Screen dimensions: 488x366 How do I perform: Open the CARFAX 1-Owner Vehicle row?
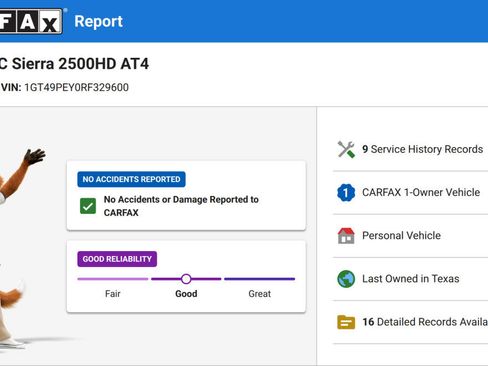point(410,192)
